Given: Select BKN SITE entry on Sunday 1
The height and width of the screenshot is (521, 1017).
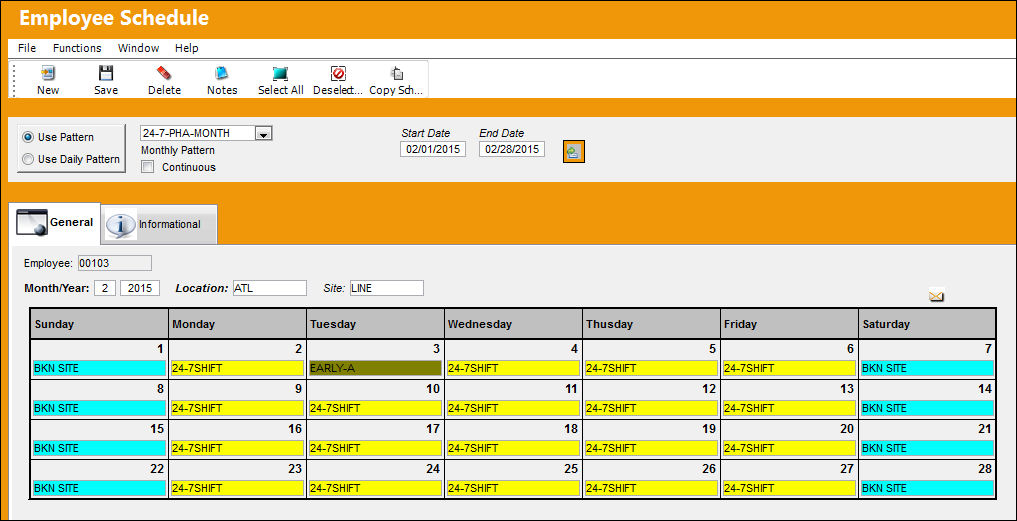Looking at the screenshot, I should pyautogui.click(x=99, y=368).
